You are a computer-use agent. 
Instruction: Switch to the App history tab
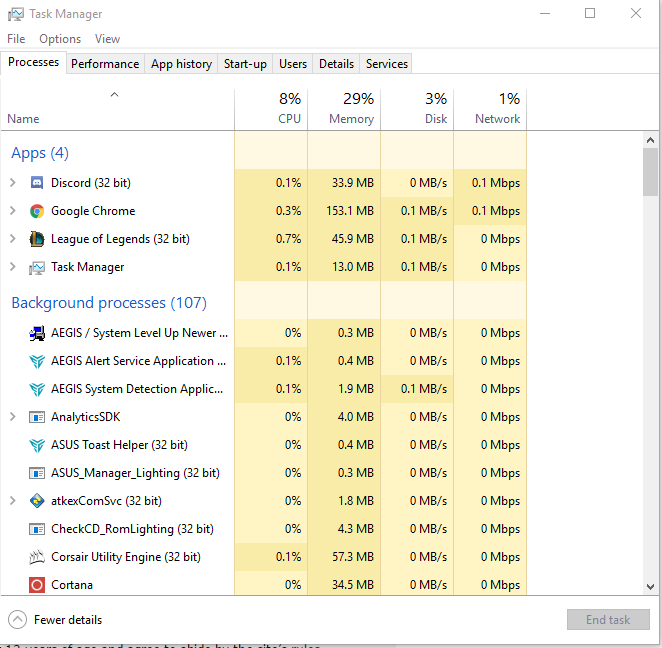pos(181,64)
